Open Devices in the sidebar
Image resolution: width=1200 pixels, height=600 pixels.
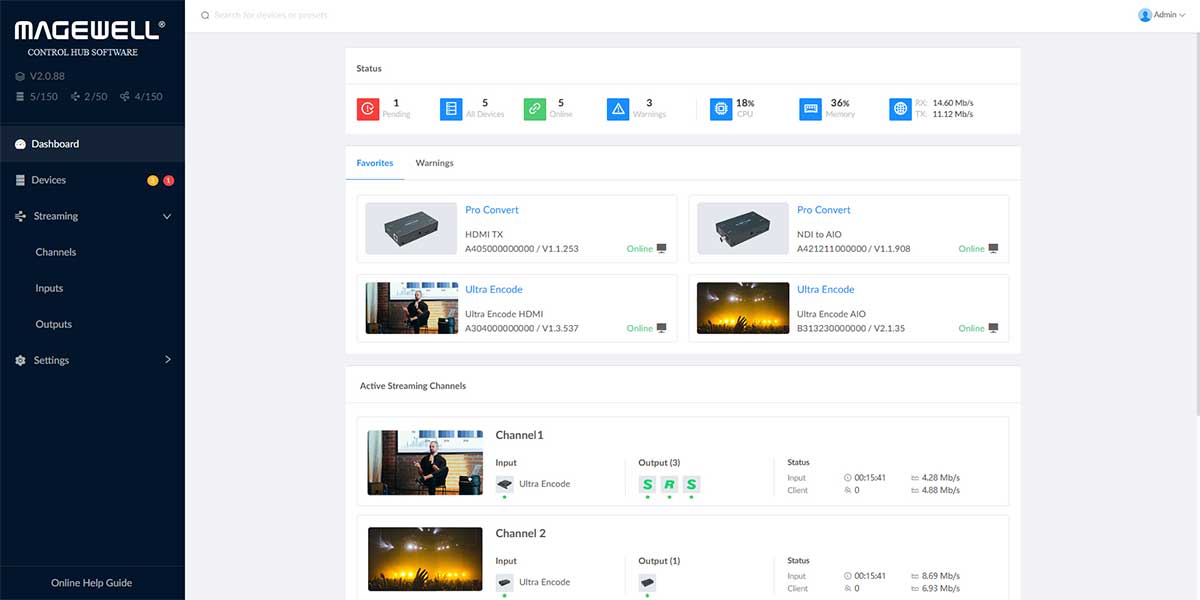click(x=48, y=180)
